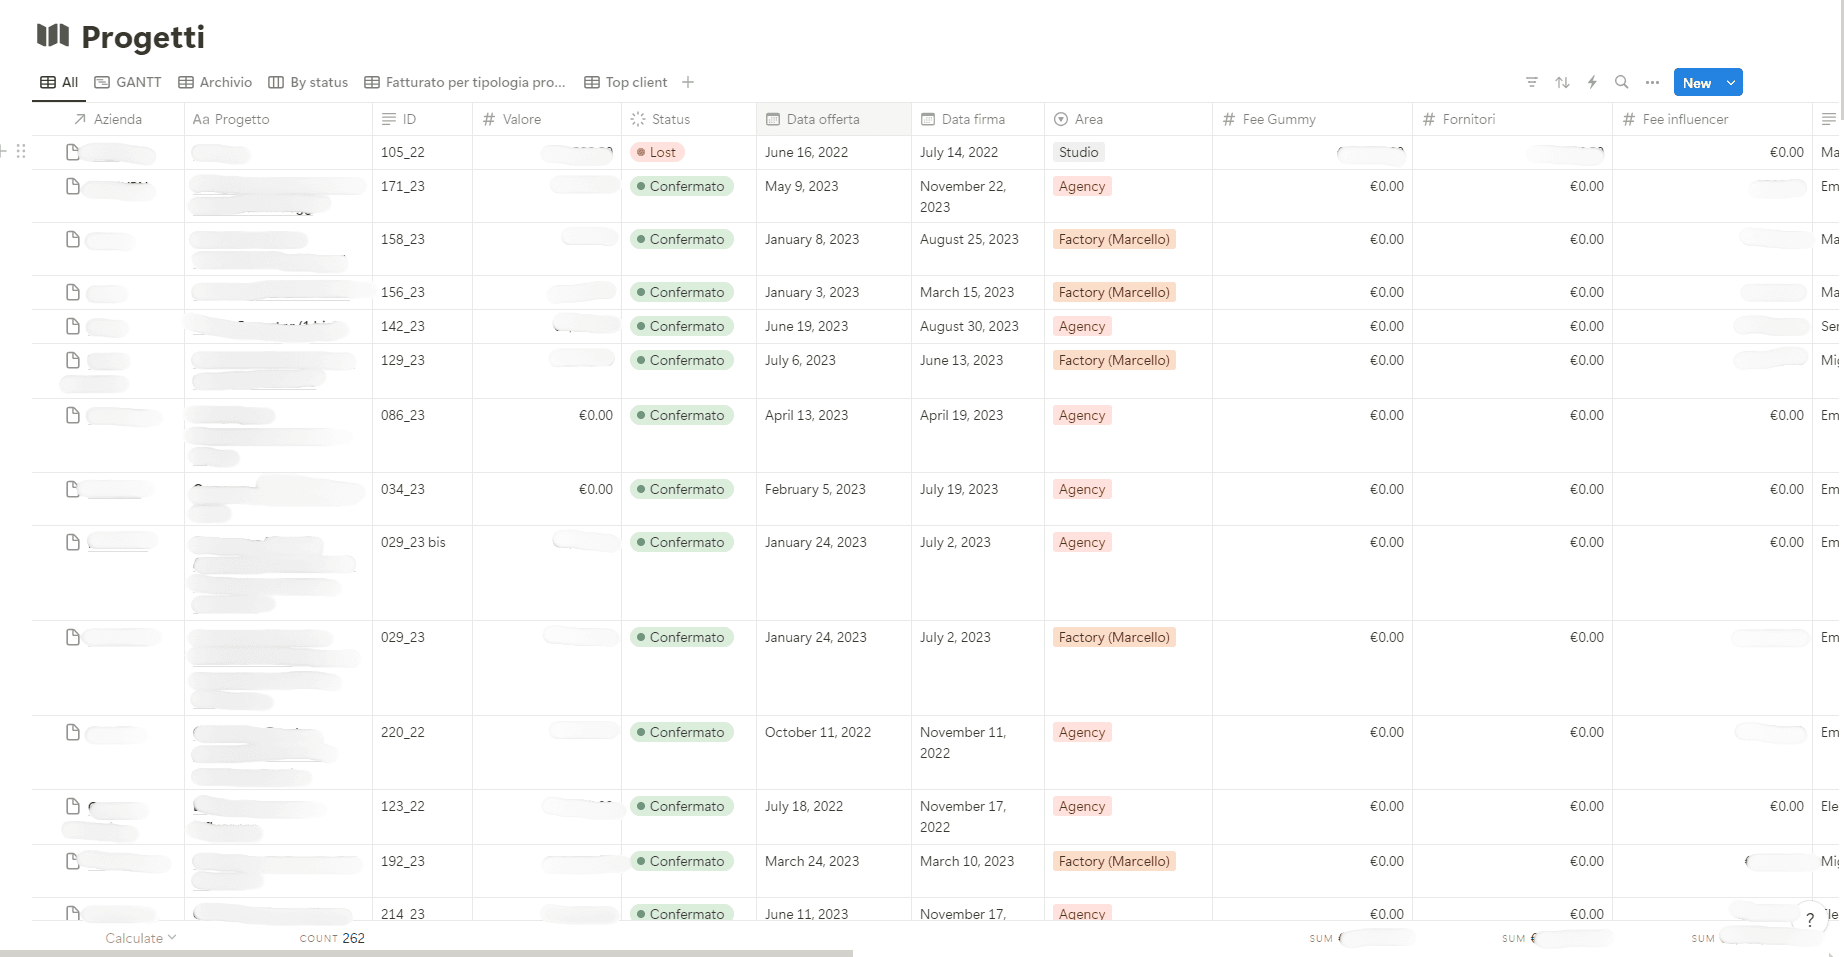This screenshot has width=1844, height=957.
Task: Click the drag handle beside row 105_22
Action: (x=21, y=151)
